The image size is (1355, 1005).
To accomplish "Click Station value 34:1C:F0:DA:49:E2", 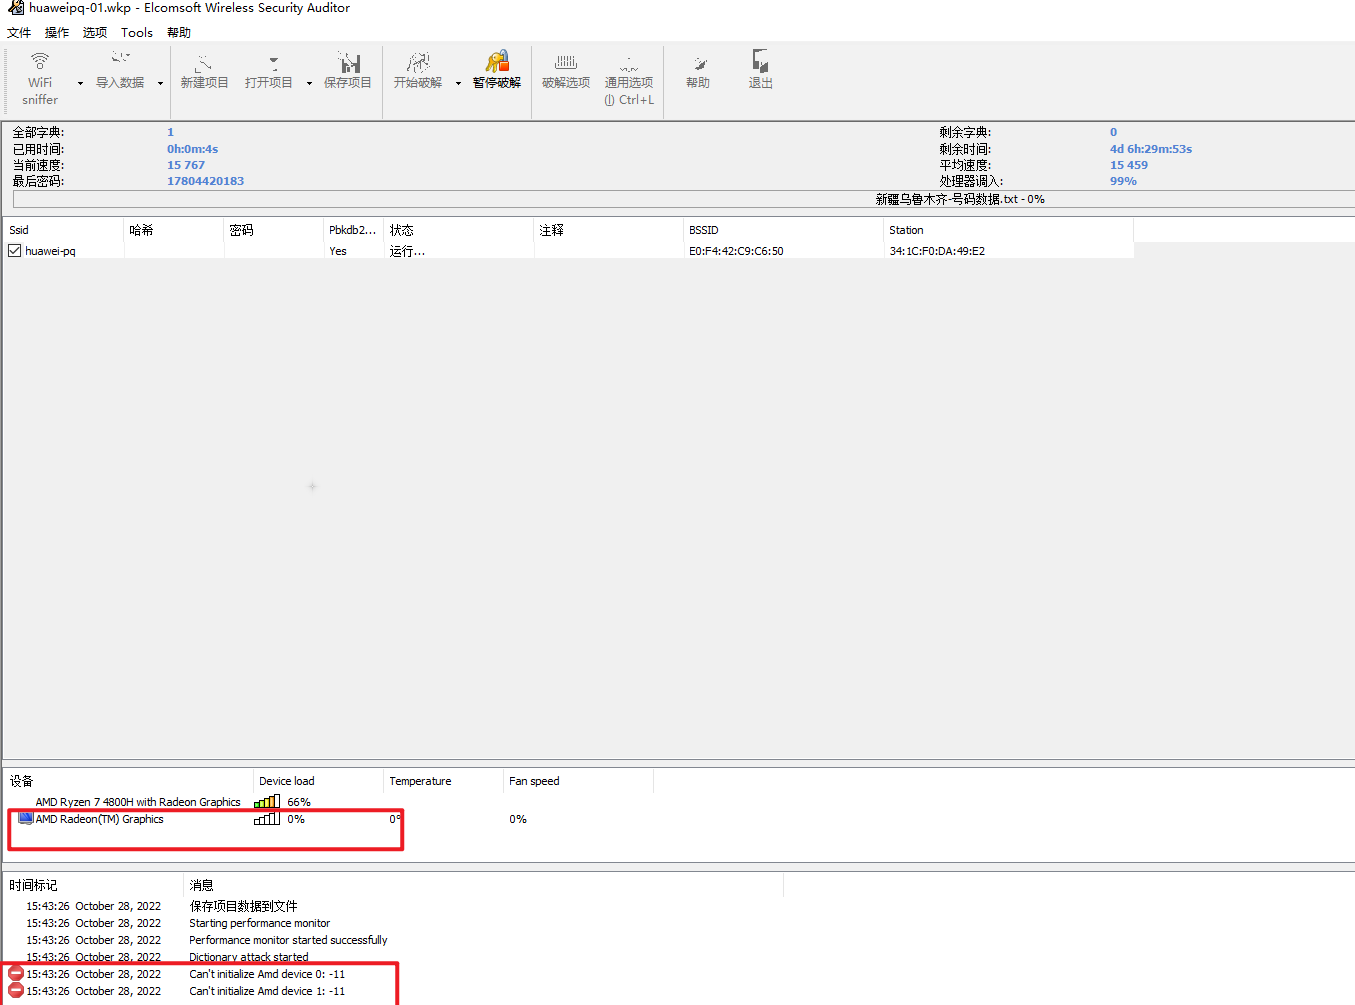I will [937, 251].
